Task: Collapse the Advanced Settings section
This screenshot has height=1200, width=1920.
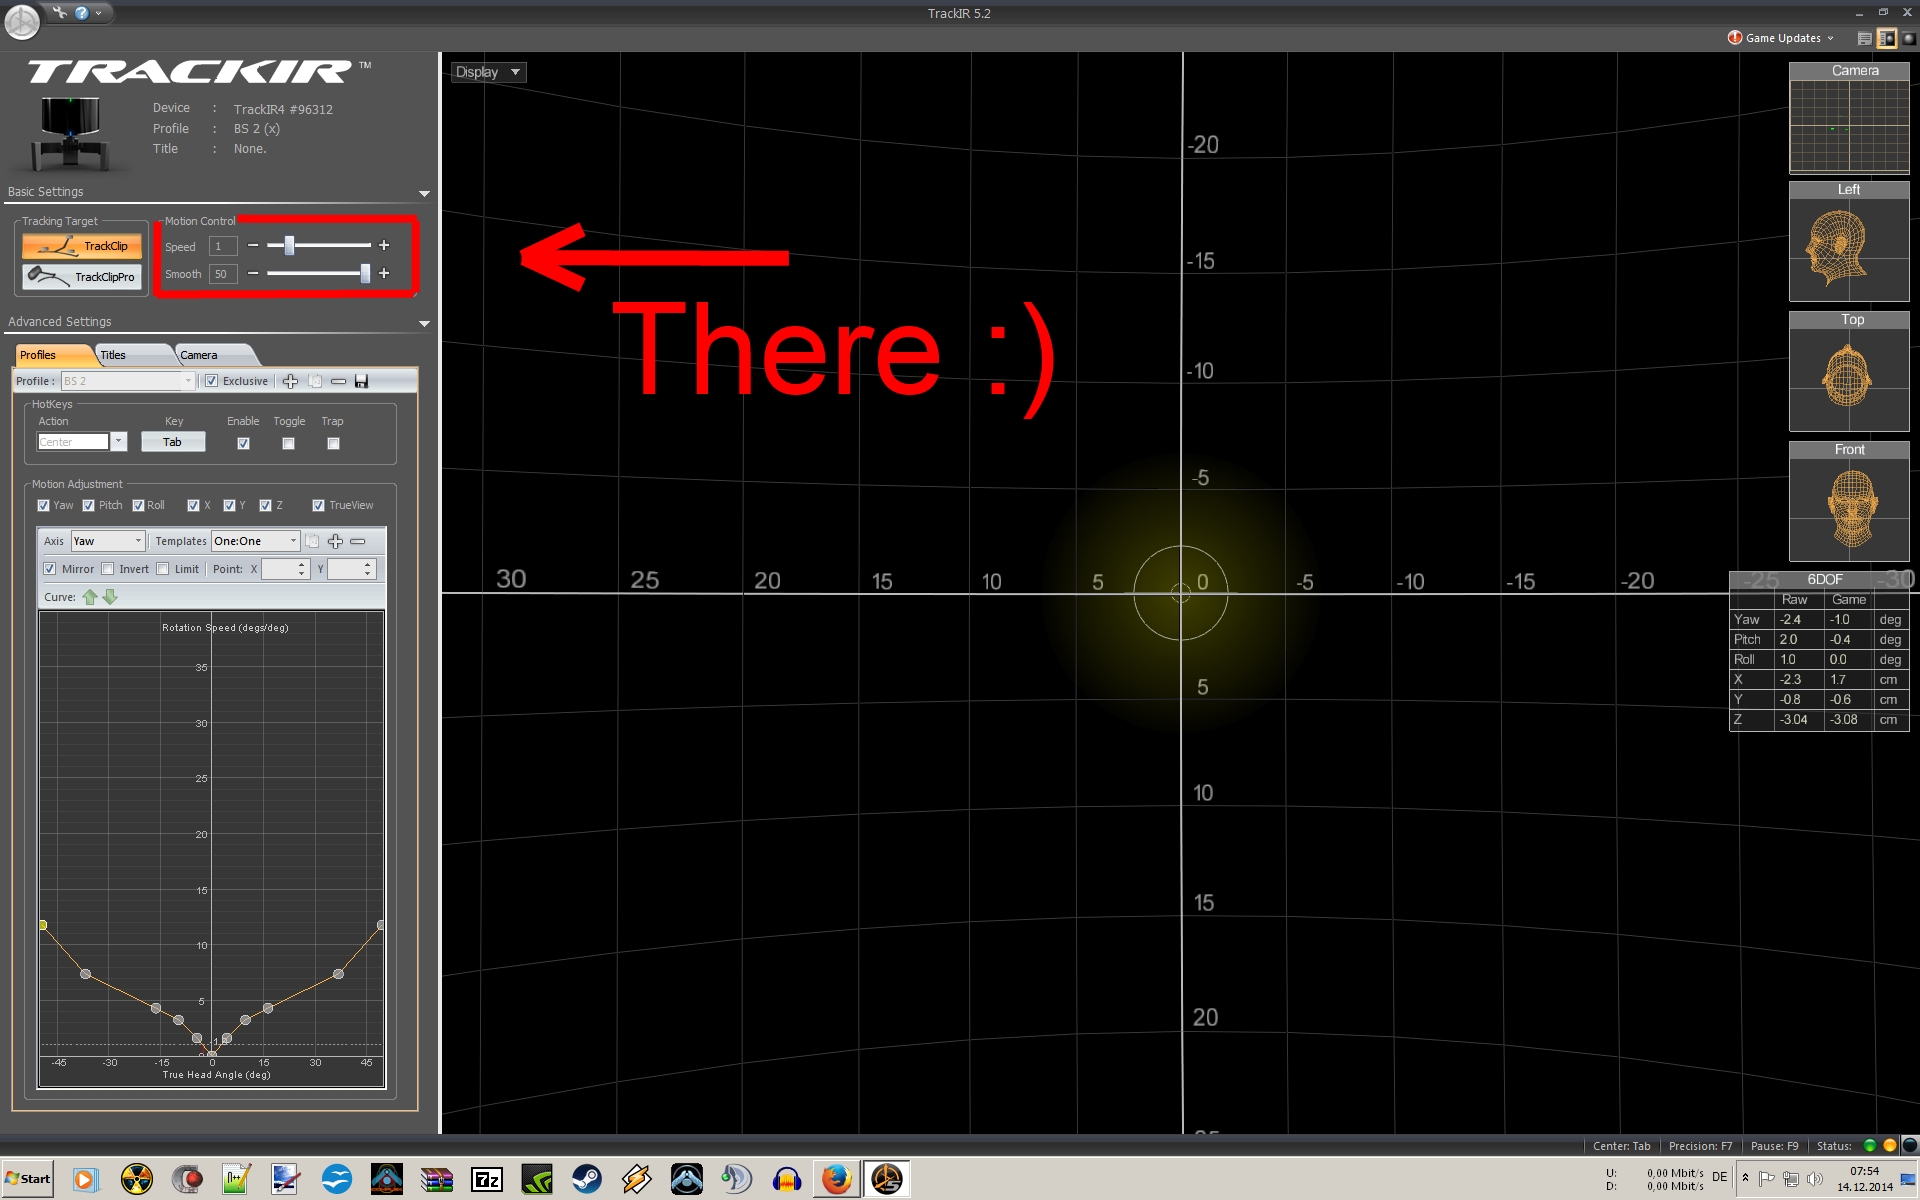Action: pos(424,323)
